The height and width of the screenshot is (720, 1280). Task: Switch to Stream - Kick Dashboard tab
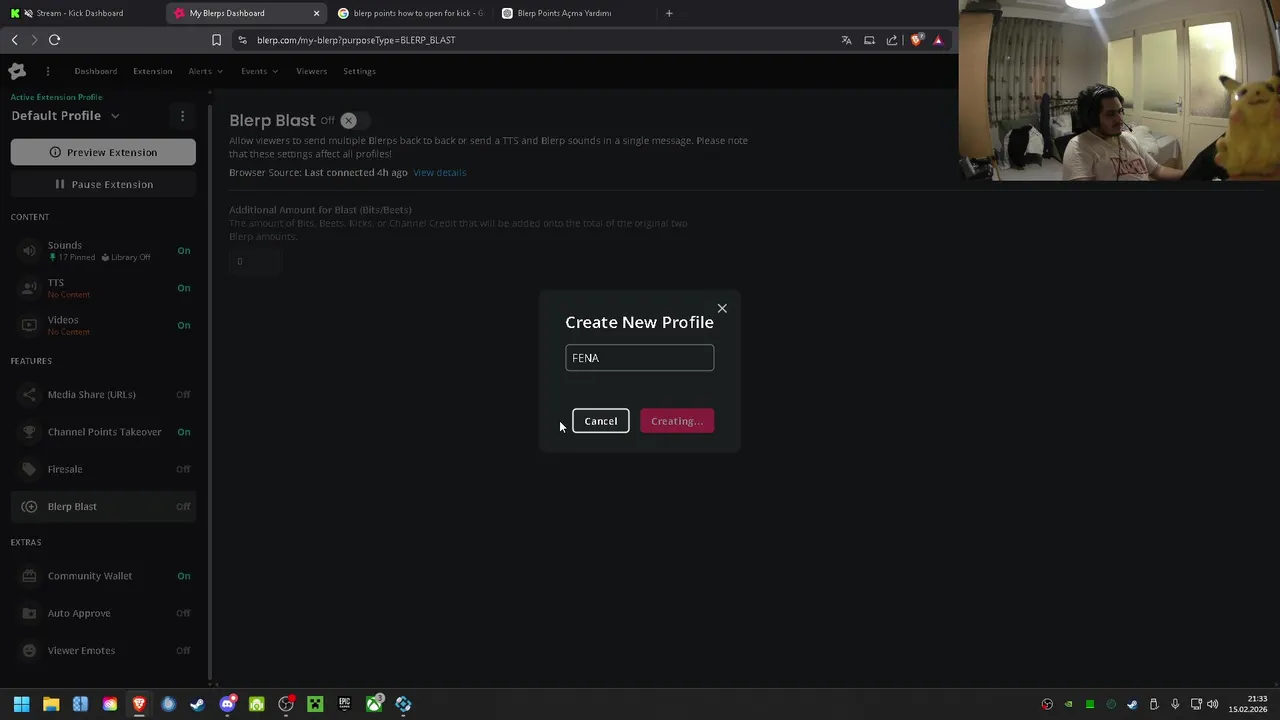coord(80,13)
